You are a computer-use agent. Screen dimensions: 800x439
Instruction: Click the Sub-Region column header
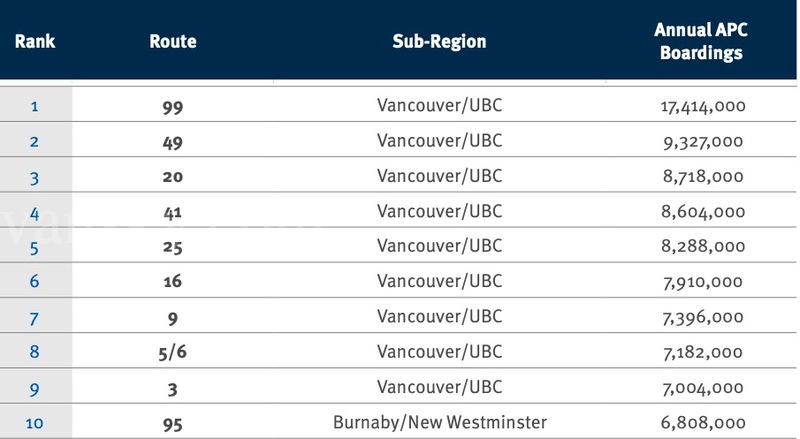click(x=439, y=42)
